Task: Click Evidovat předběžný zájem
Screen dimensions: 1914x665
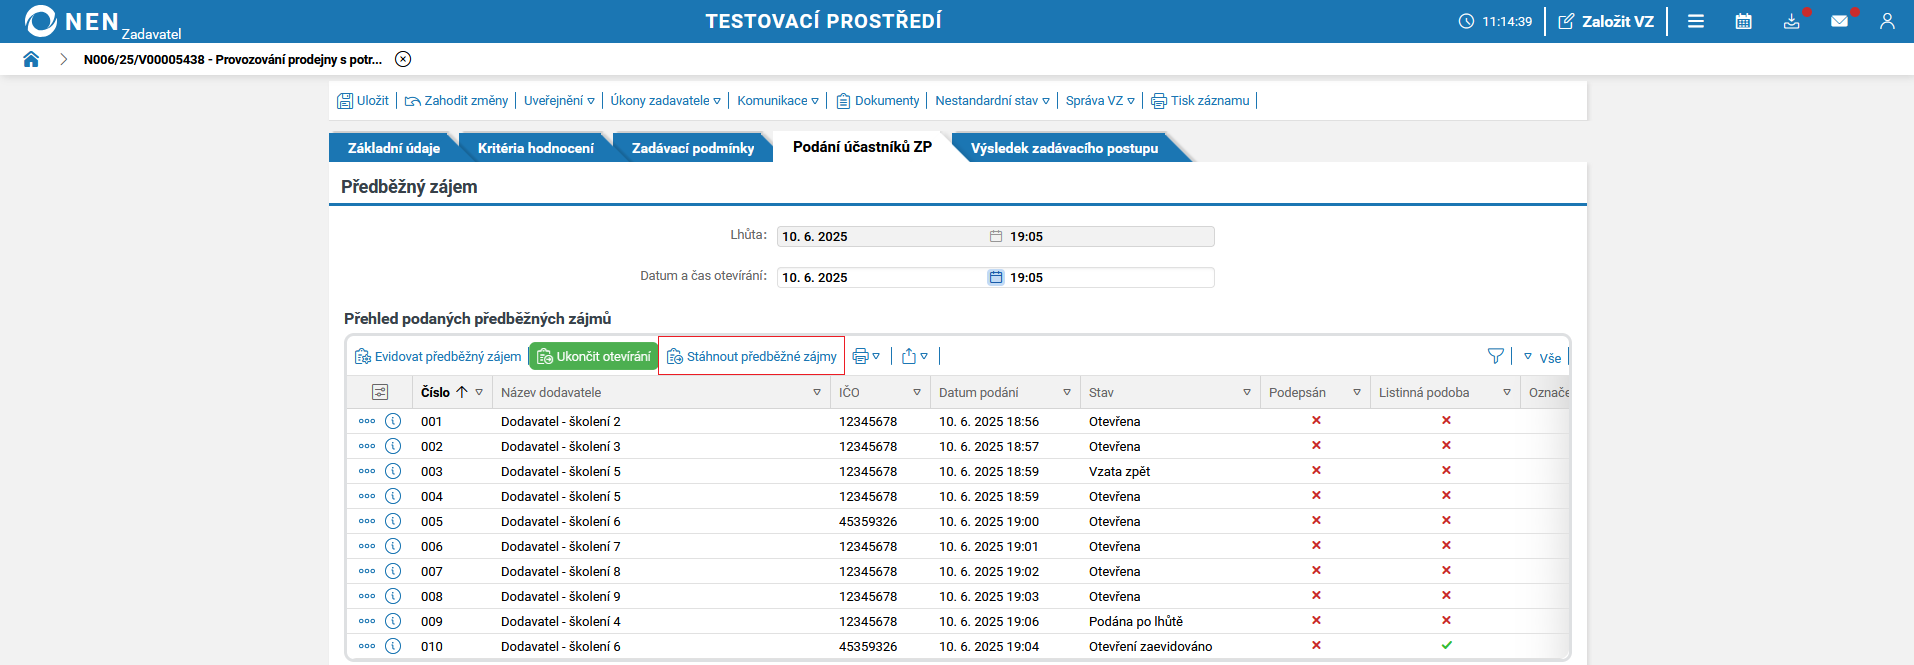Action: click(x=438, y=356)
